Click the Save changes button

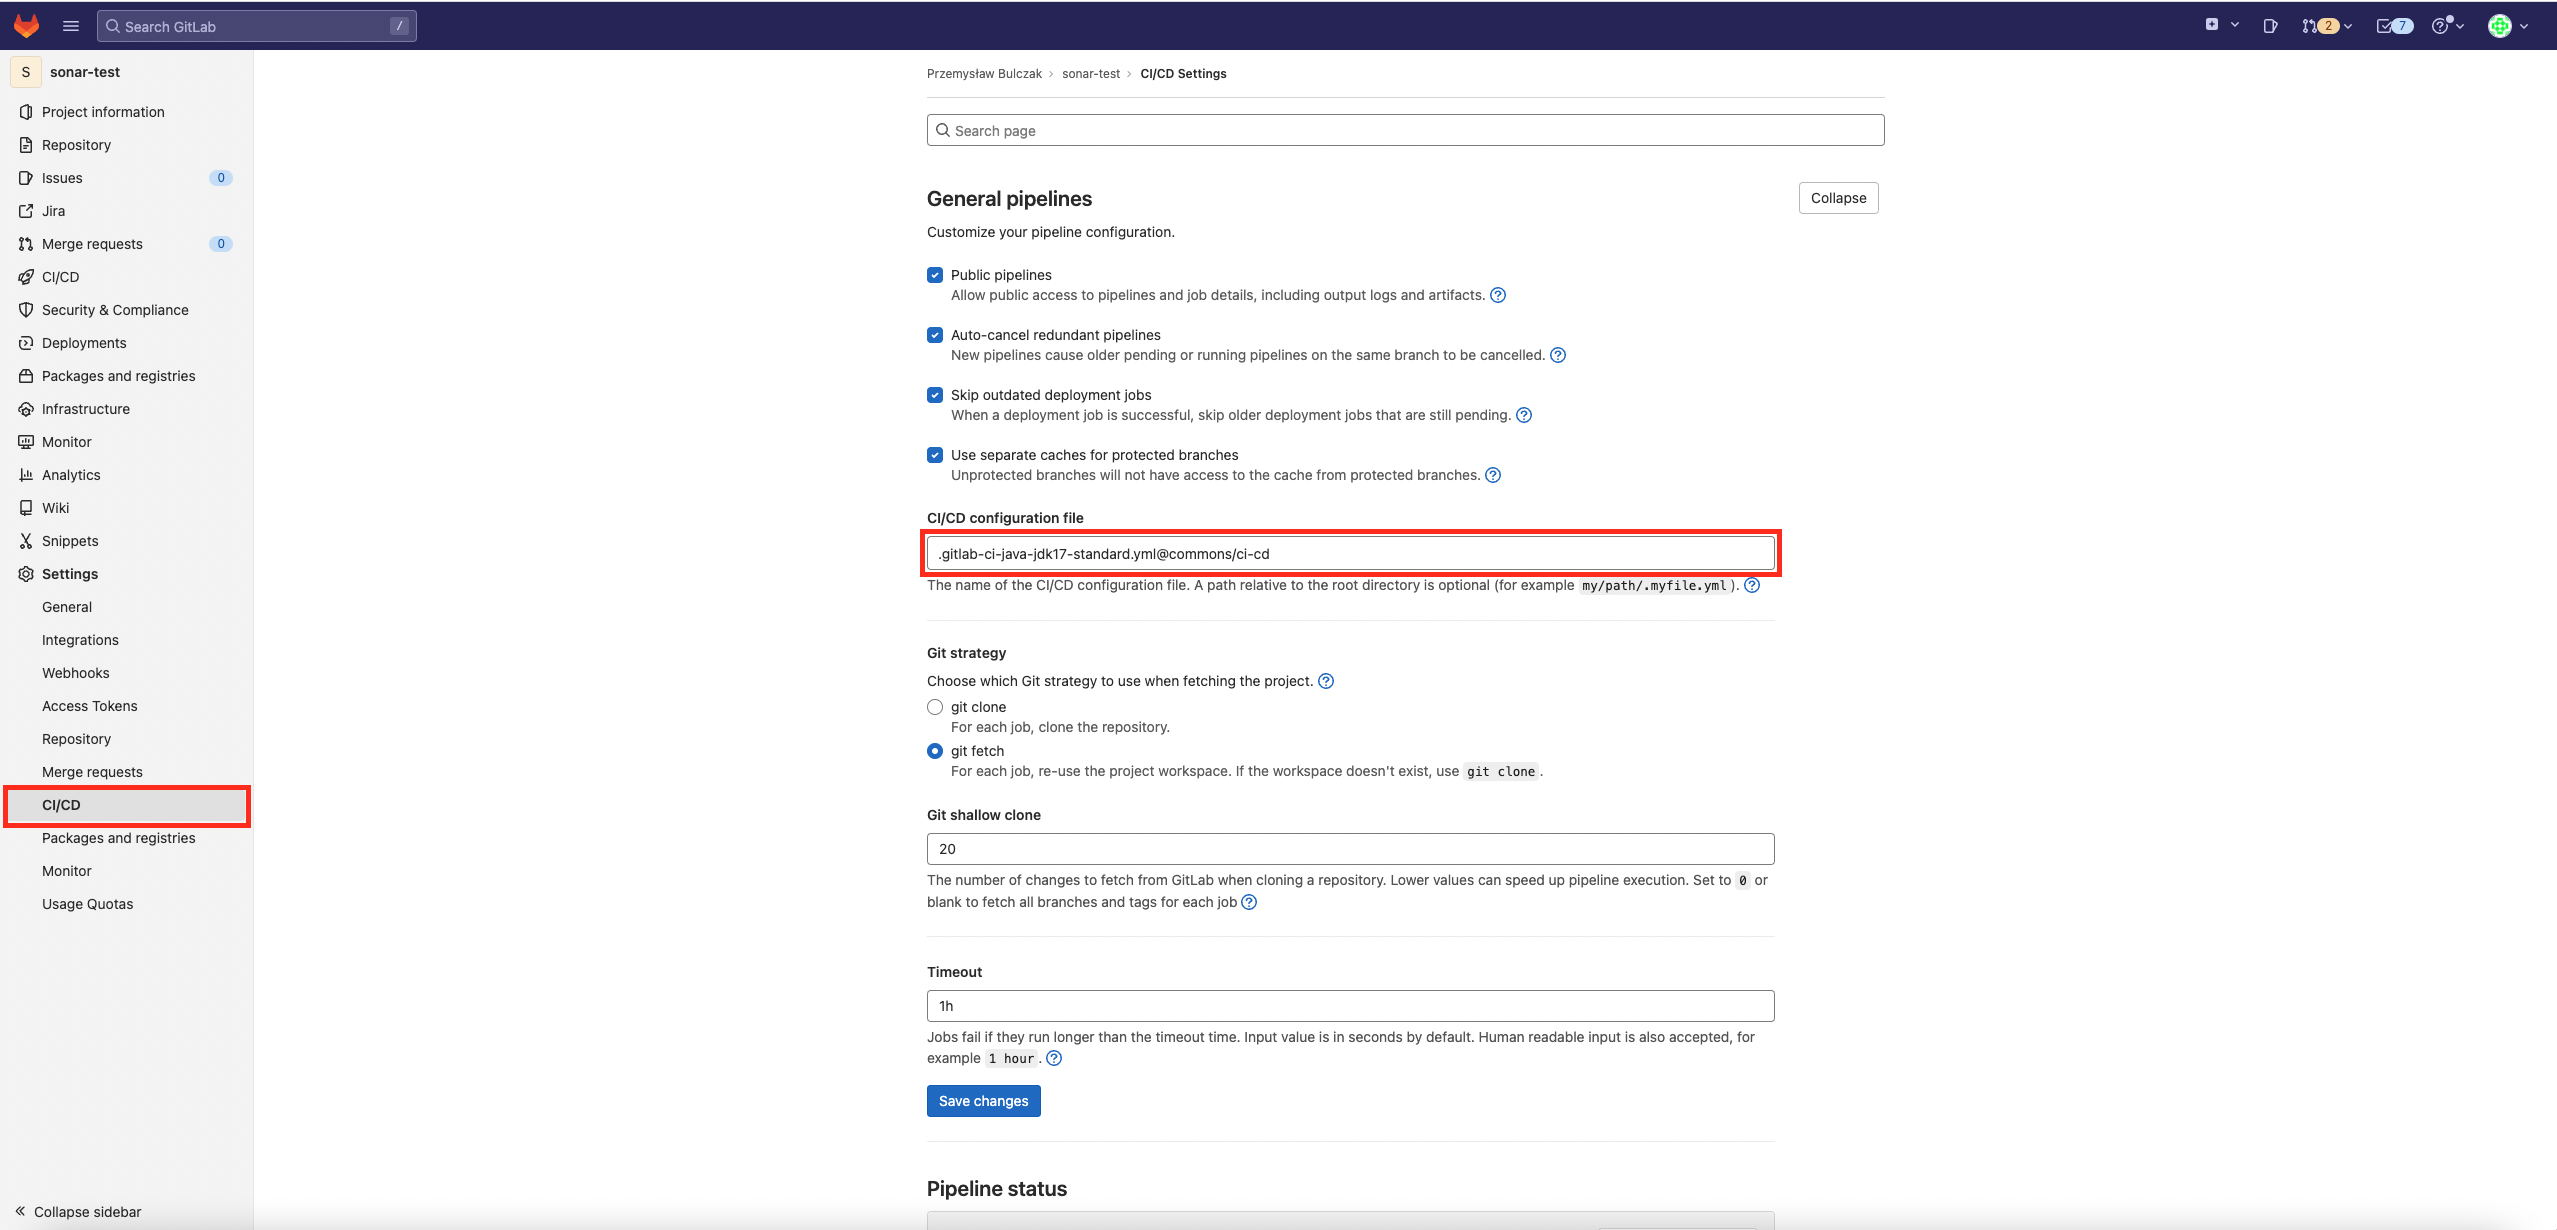pos(983,1101)
